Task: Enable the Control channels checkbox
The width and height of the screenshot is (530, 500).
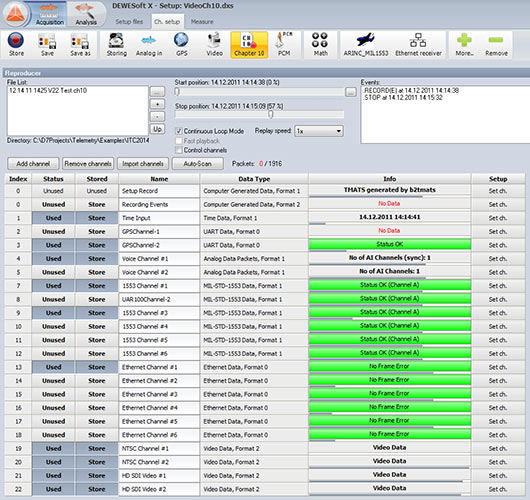Action: point(179,150)
